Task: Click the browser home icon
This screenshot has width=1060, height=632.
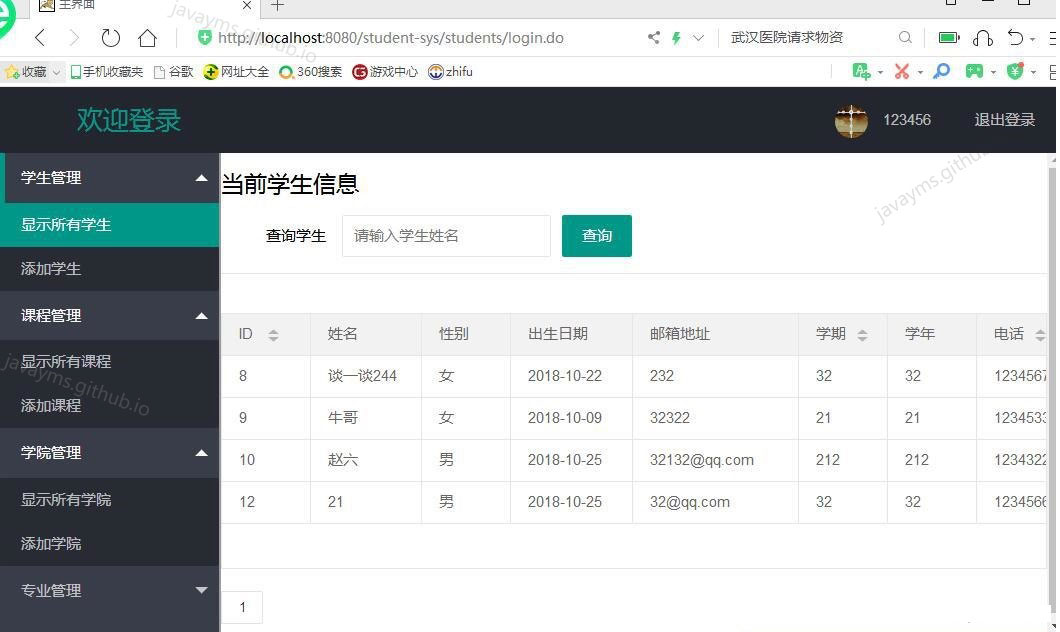Action: pos(147,37)
